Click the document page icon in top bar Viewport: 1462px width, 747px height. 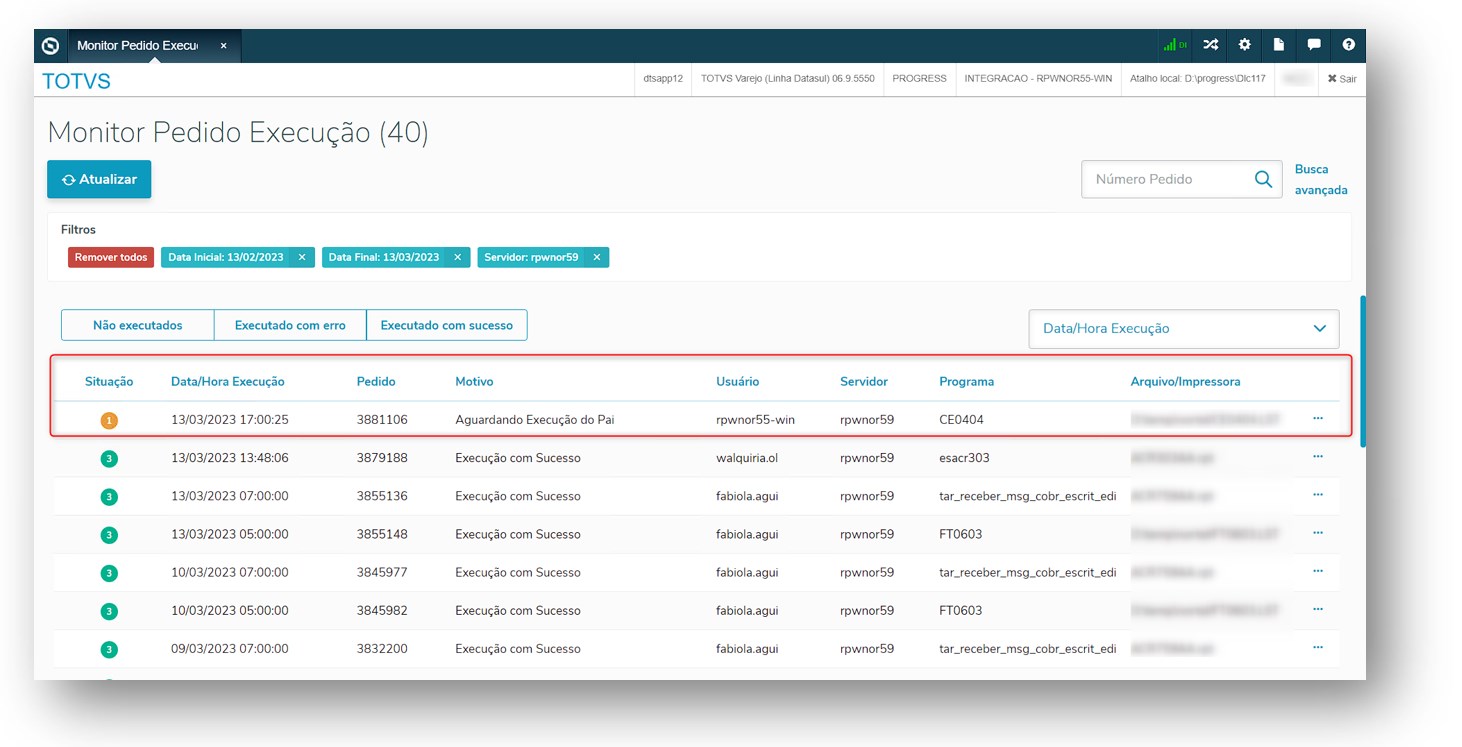pos(1279,45)
